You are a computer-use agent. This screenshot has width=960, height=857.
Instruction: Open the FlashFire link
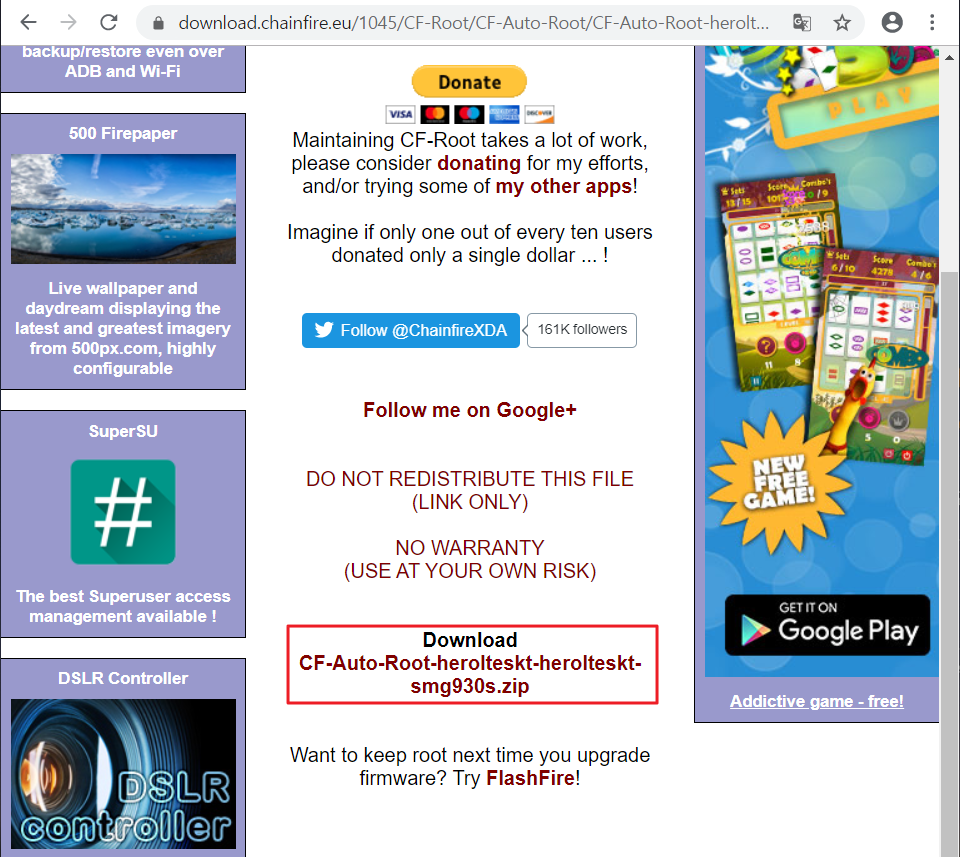click(x=530, y=778)
